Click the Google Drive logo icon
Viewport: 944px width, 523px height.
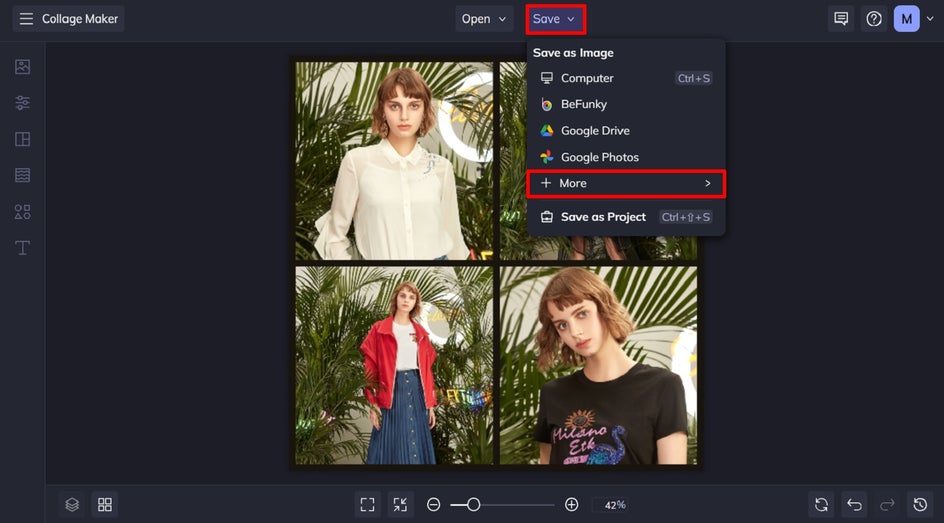pyautogui.click(x=547, y=131)
